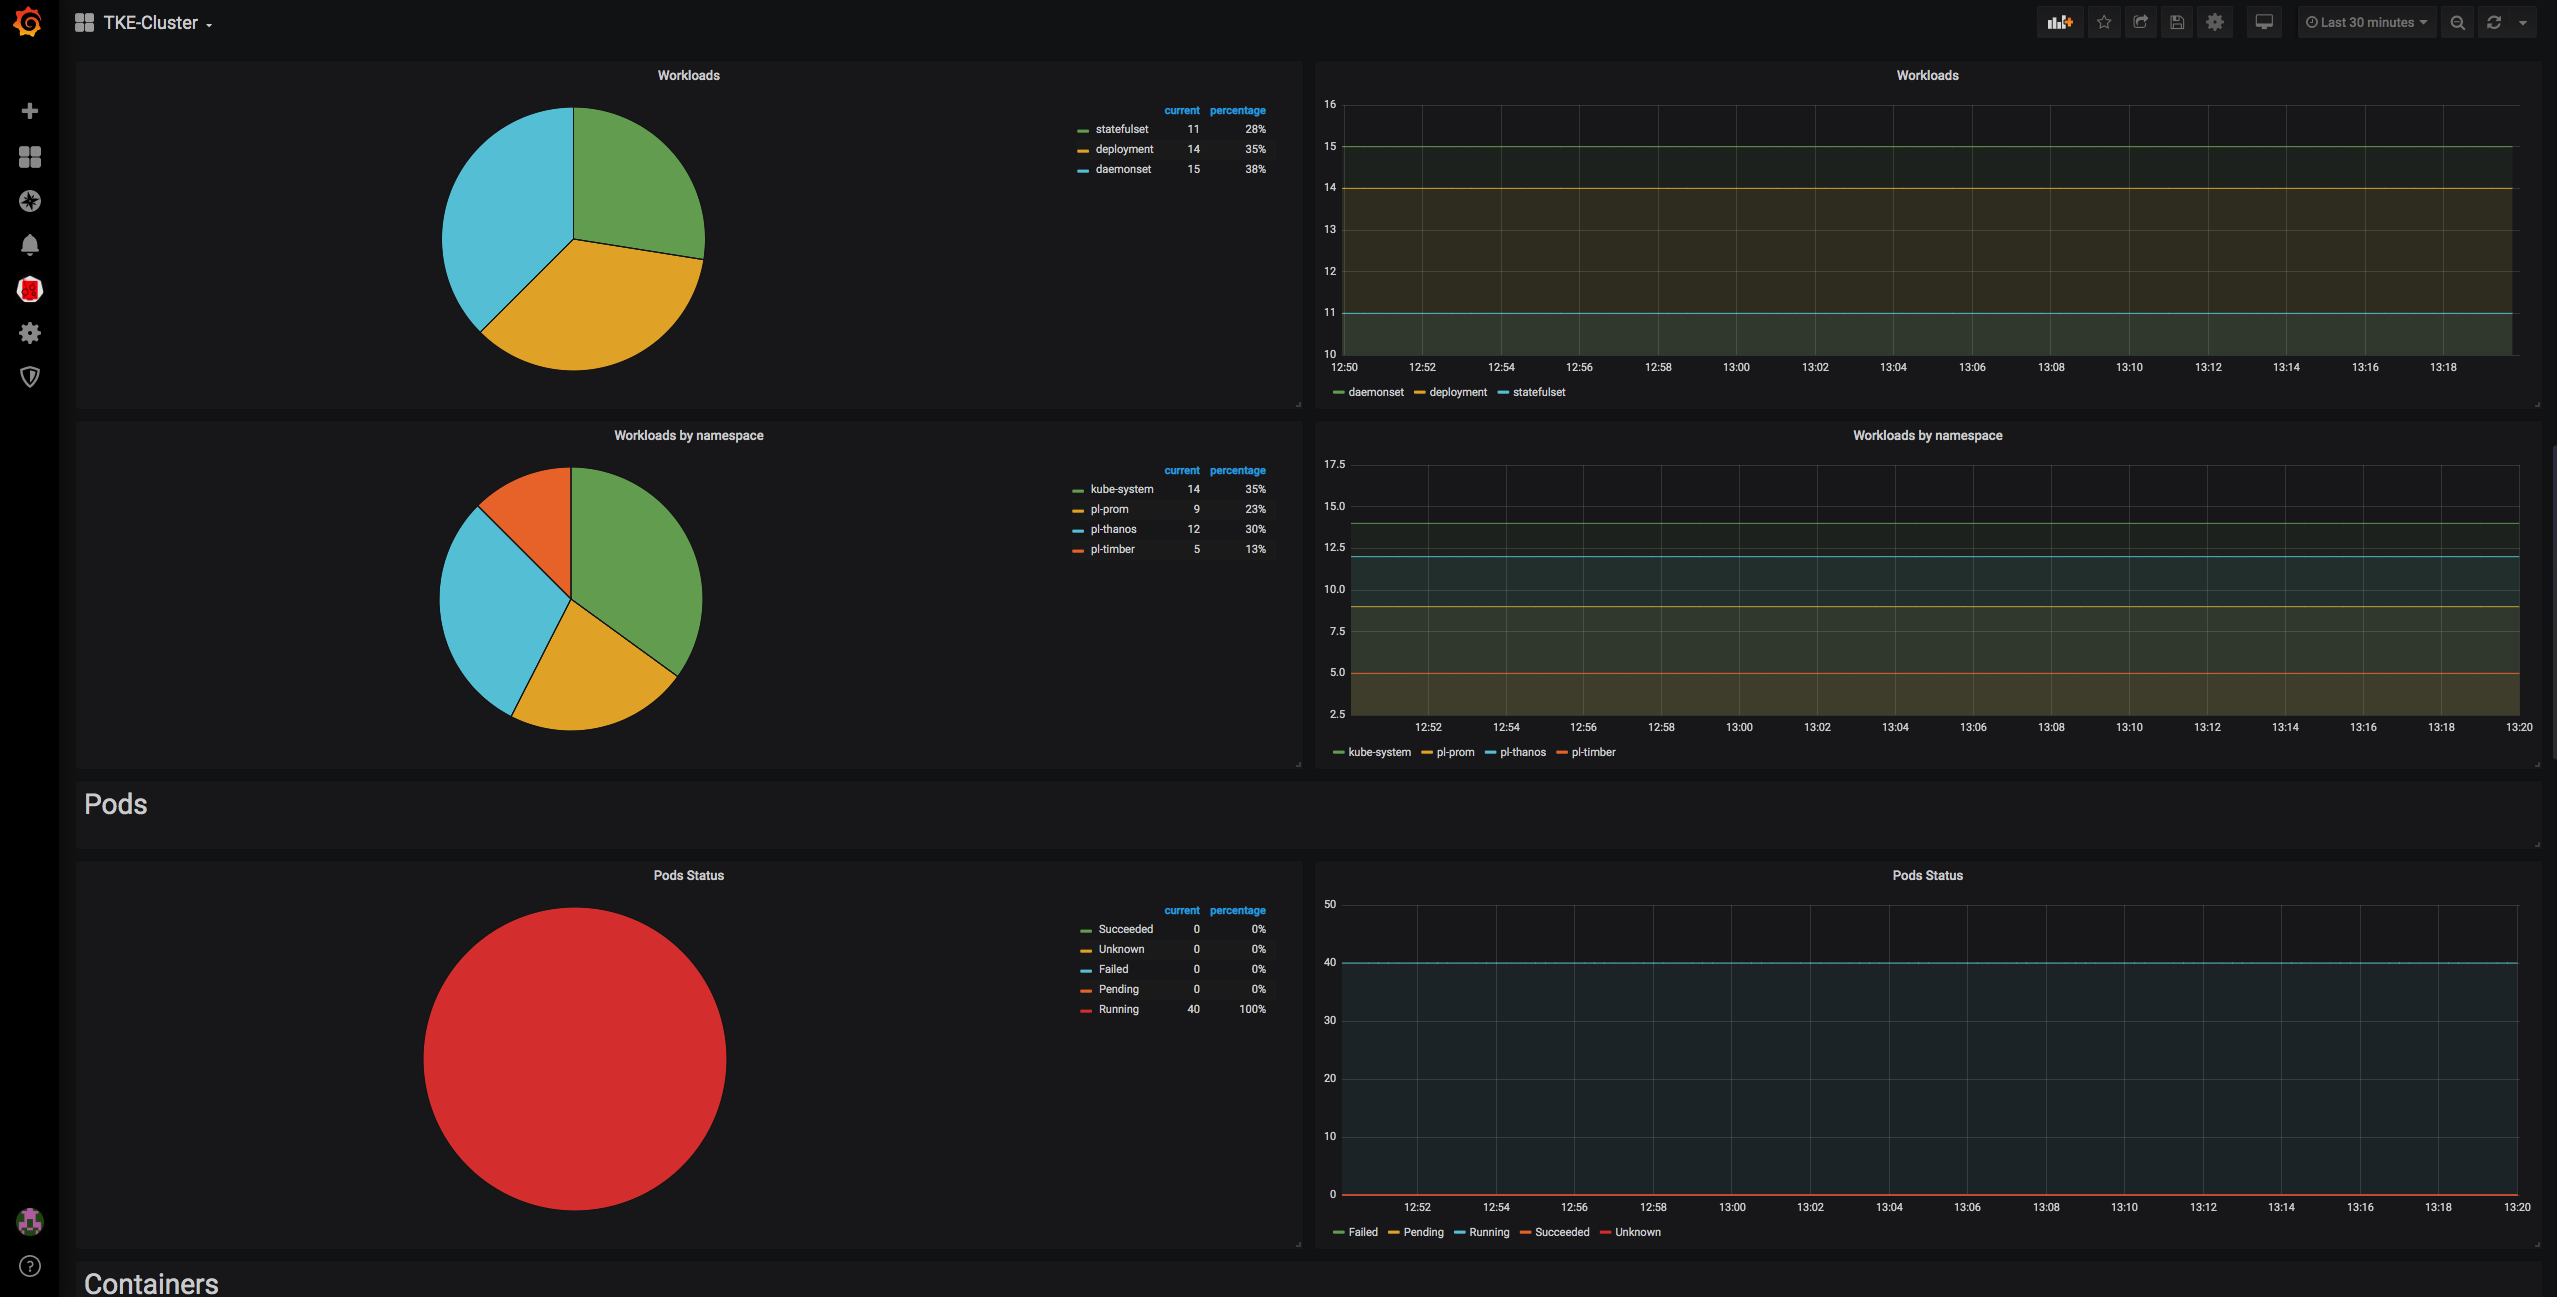Click the Add panel toolbar icon
The width and height of the screenshot is (2557, 1297).
[x=2059, y=22]
